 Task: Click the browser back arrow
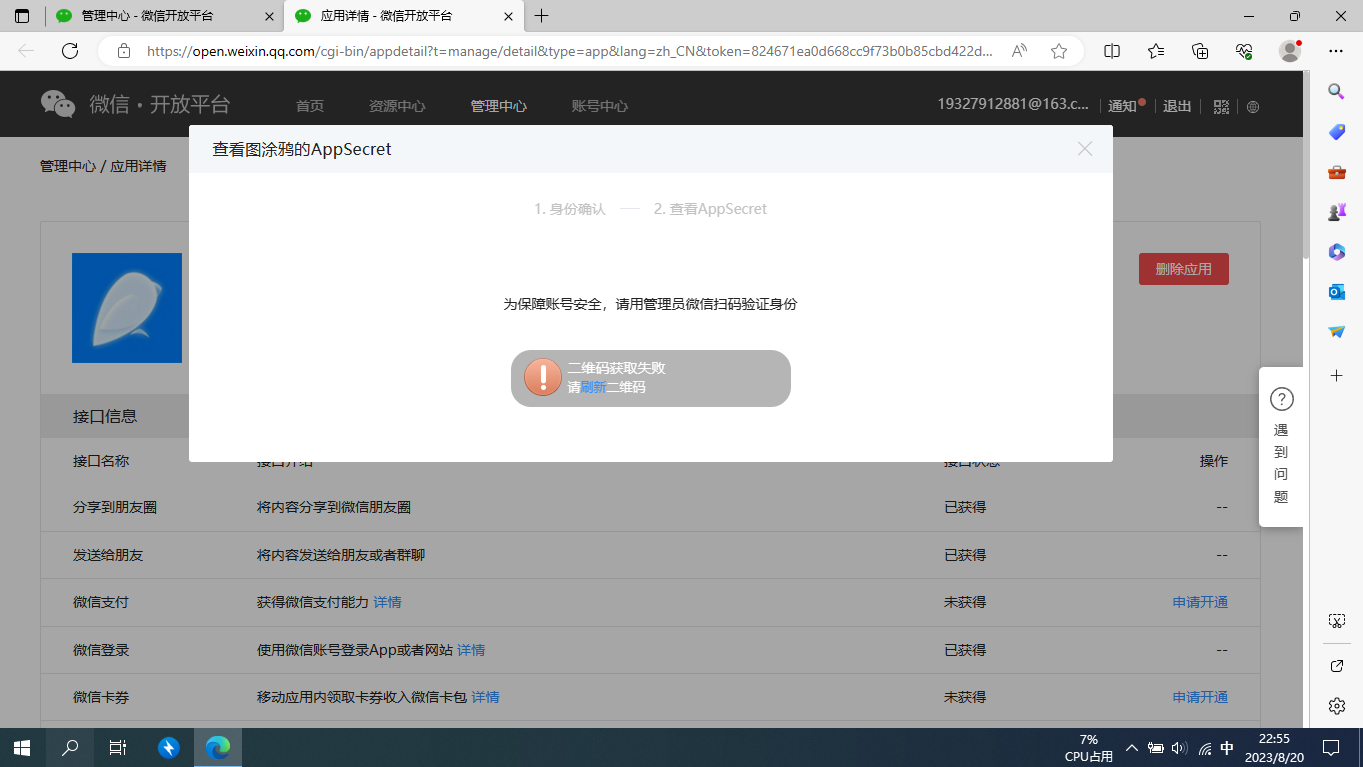tap(26, 51)
